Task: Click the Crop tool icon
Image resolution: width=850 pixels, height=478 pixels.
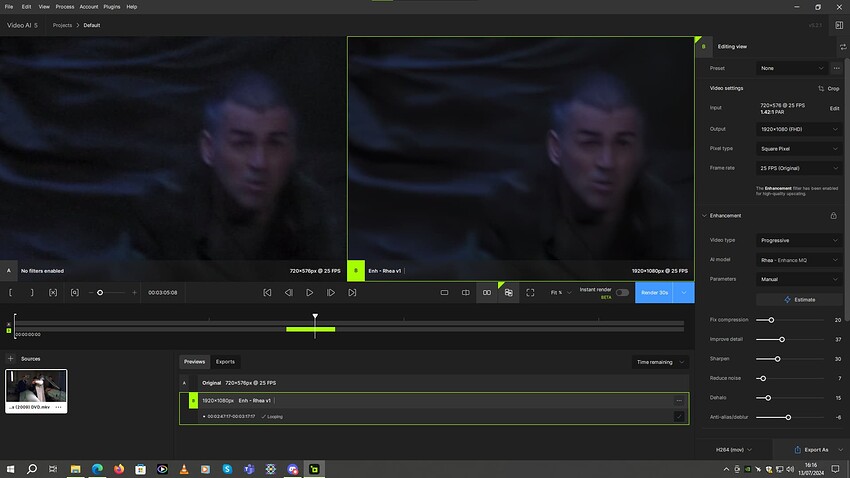Action: (x=821, y=88)
